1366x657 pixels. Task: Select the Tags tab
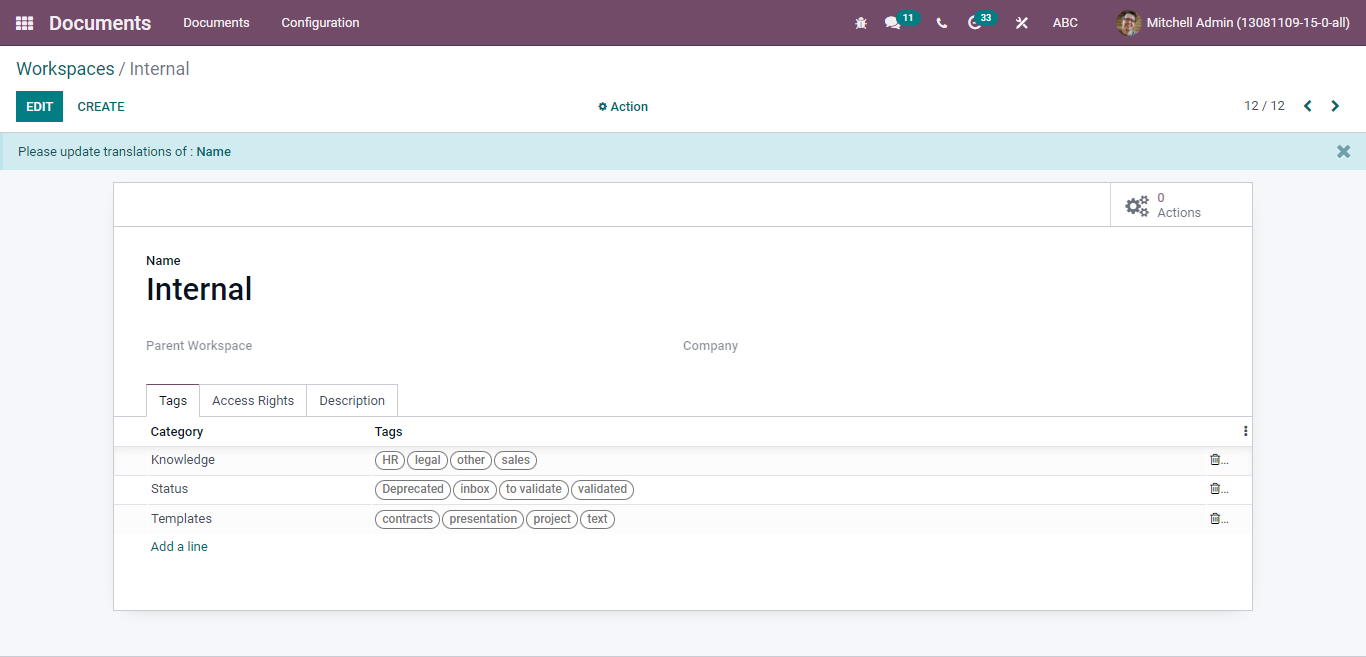point(173,400)
